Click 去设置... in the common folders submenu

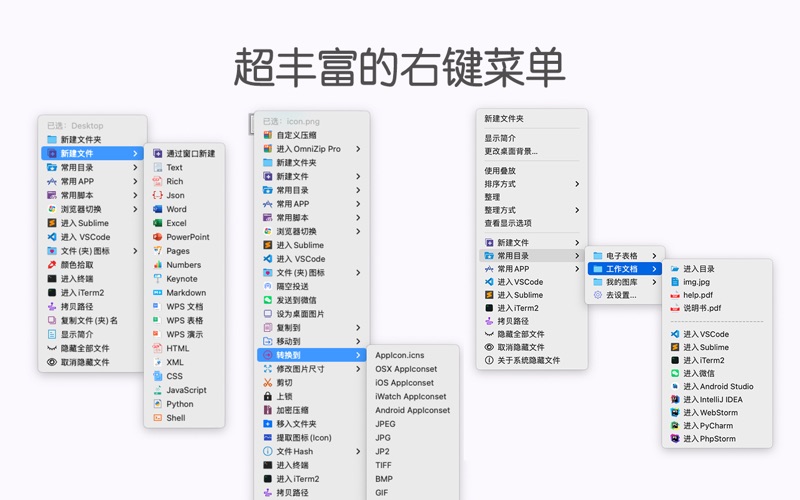click(x=620, y=295)
